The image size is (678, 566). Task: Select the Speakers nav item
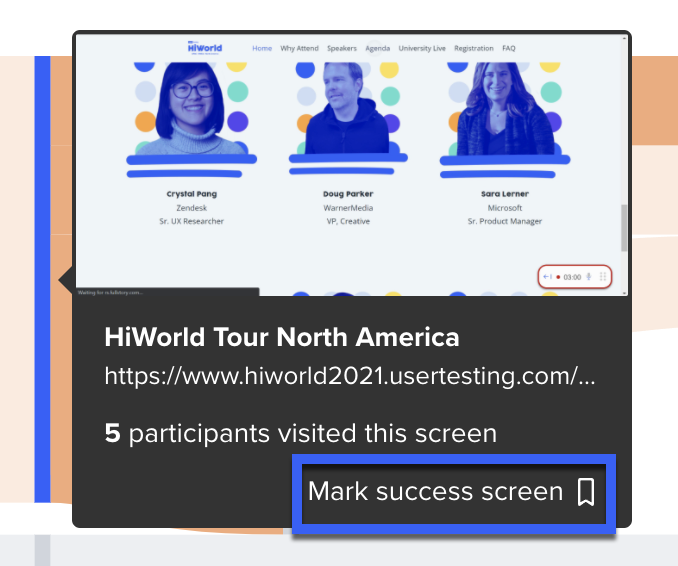[x=342, y=48]
